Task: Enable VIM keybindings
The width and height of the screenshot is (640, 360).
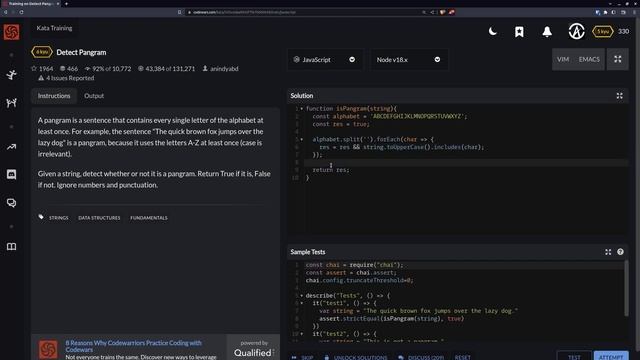Action: tap(563, 59)
